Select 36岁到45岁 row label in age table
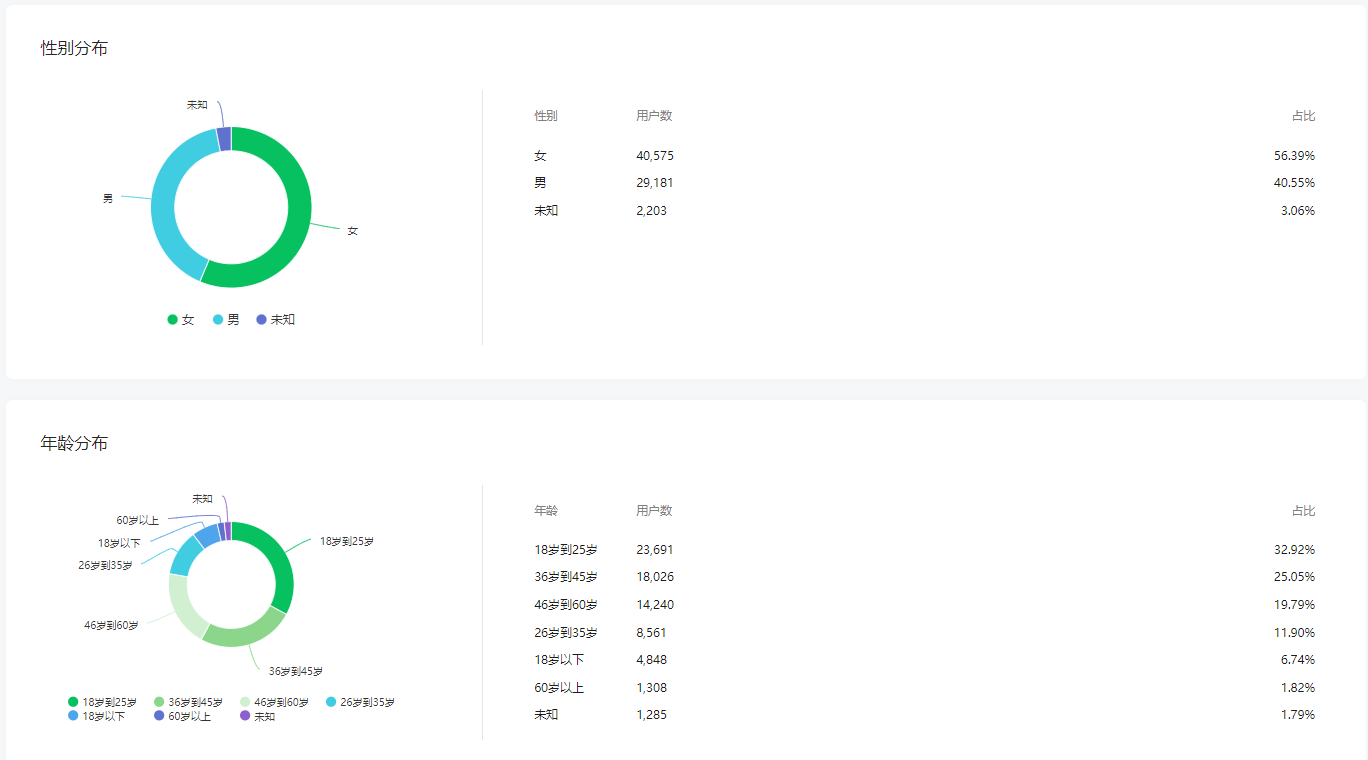Viewport: 1368px width, 760px height. (x=566, y=577)
